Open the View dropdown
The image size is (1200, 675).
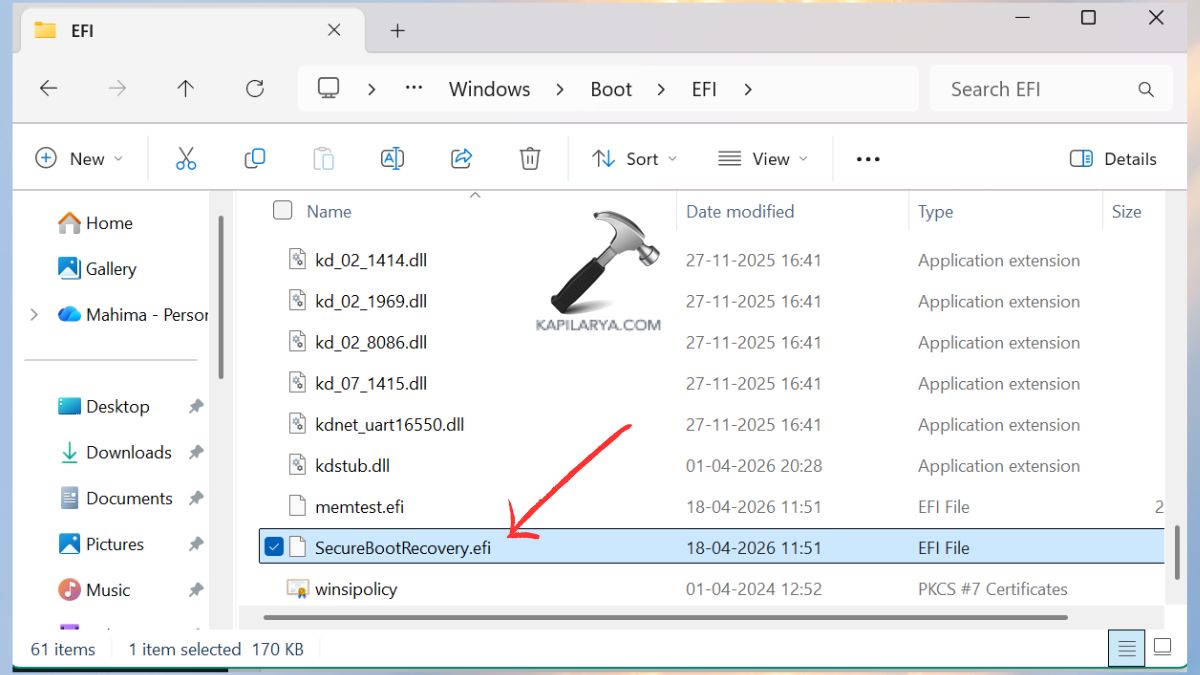click(762, 158)
